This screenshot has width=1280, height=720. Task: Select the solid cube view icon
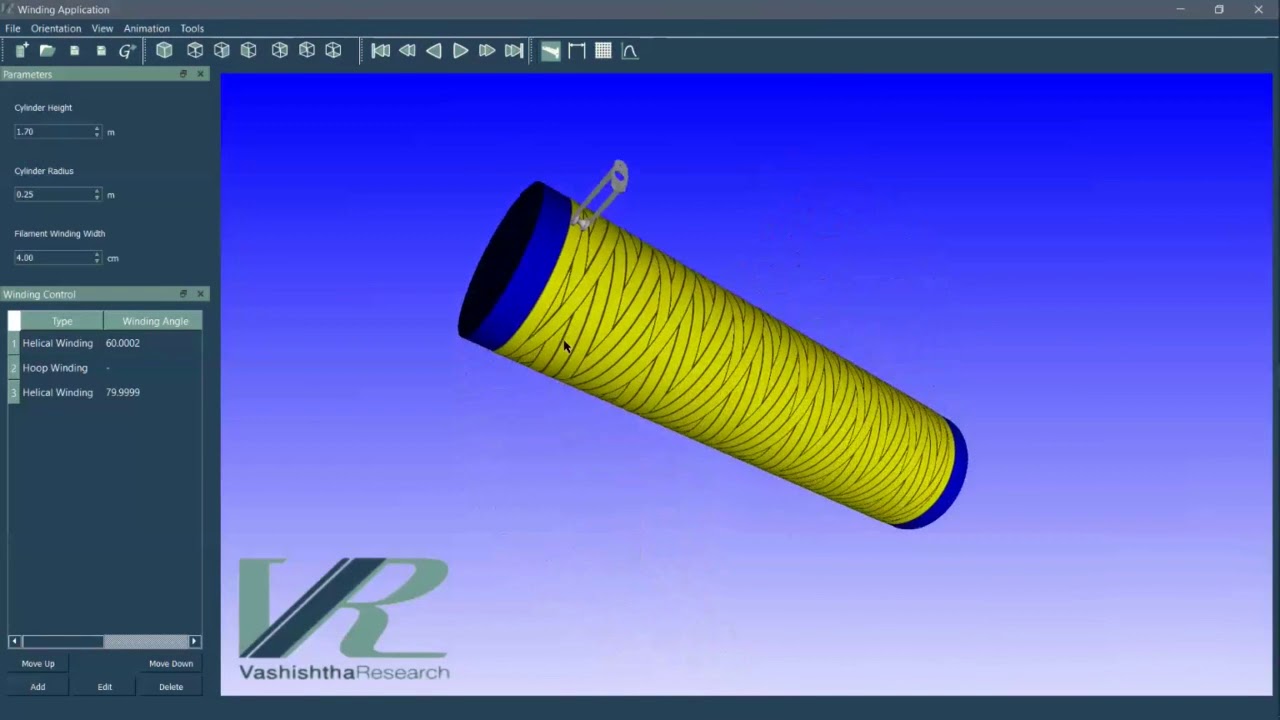tap(164, 50)
